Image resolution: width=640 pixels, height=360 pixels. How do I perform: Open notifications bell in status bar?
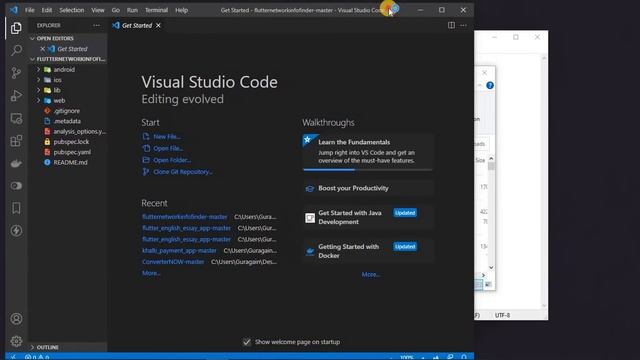point(464,357)
